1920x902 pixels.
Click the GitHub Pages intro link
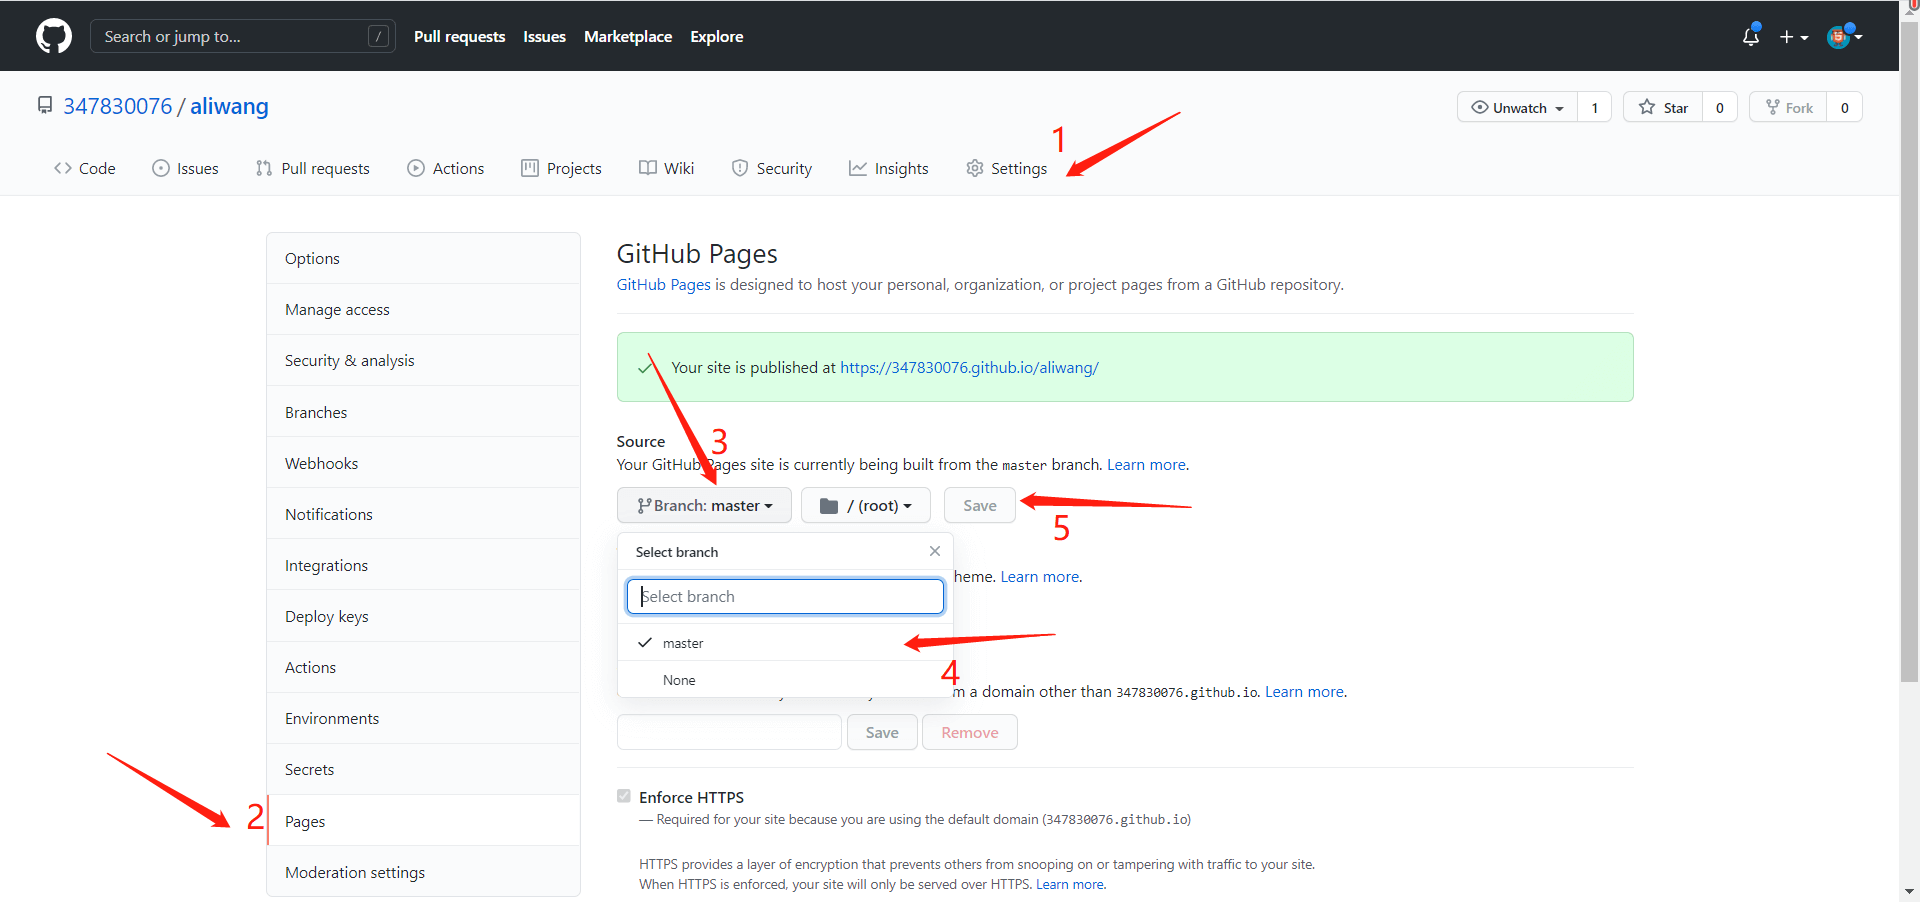(663, 284)
